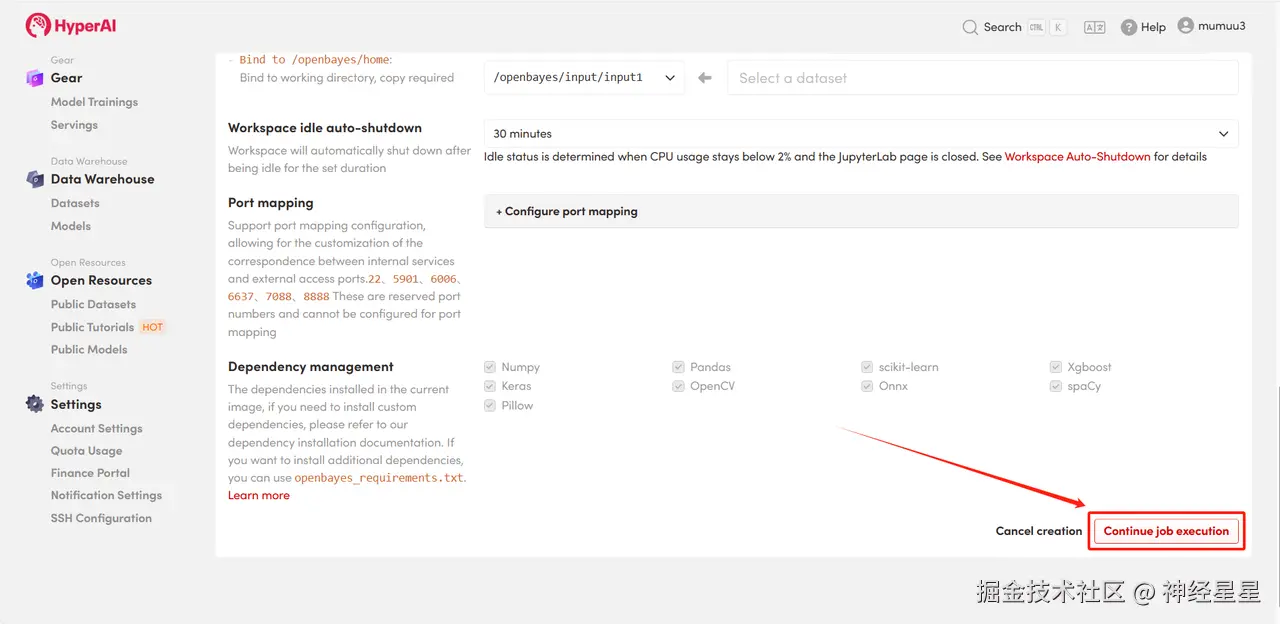This screenshot has width=1280, height=624.
Task: Click the Open Resources section icon
Action: point(35,281)
